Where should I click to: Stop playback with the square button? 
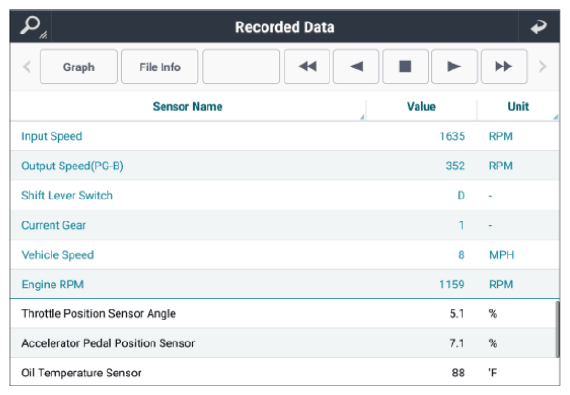point(405,66)
